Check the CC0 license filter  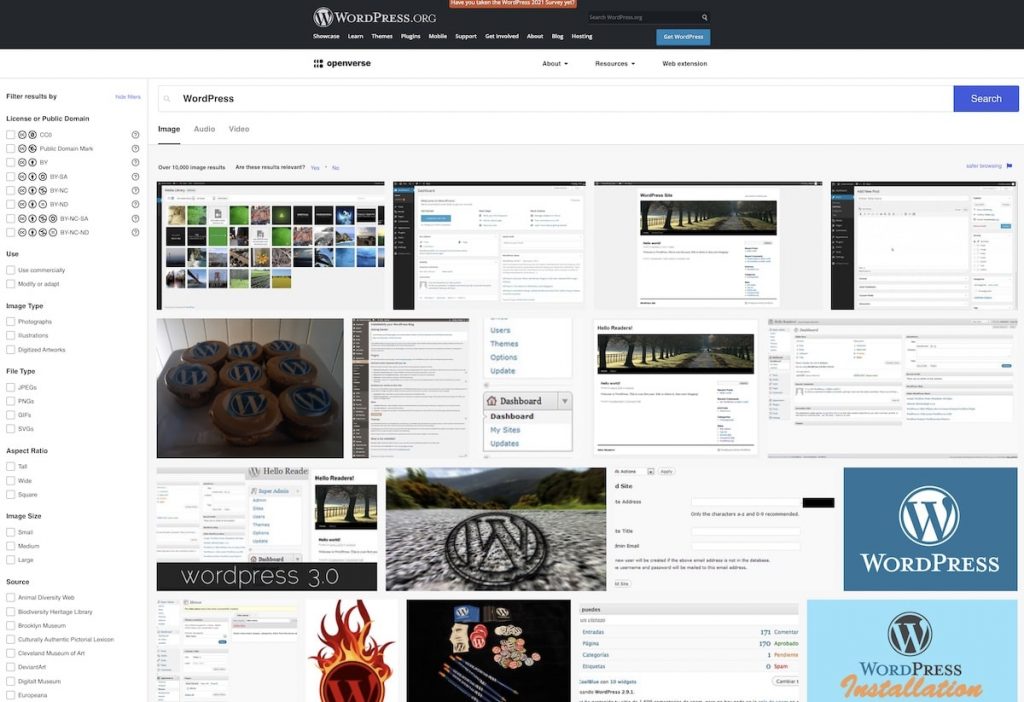(10, 135)
